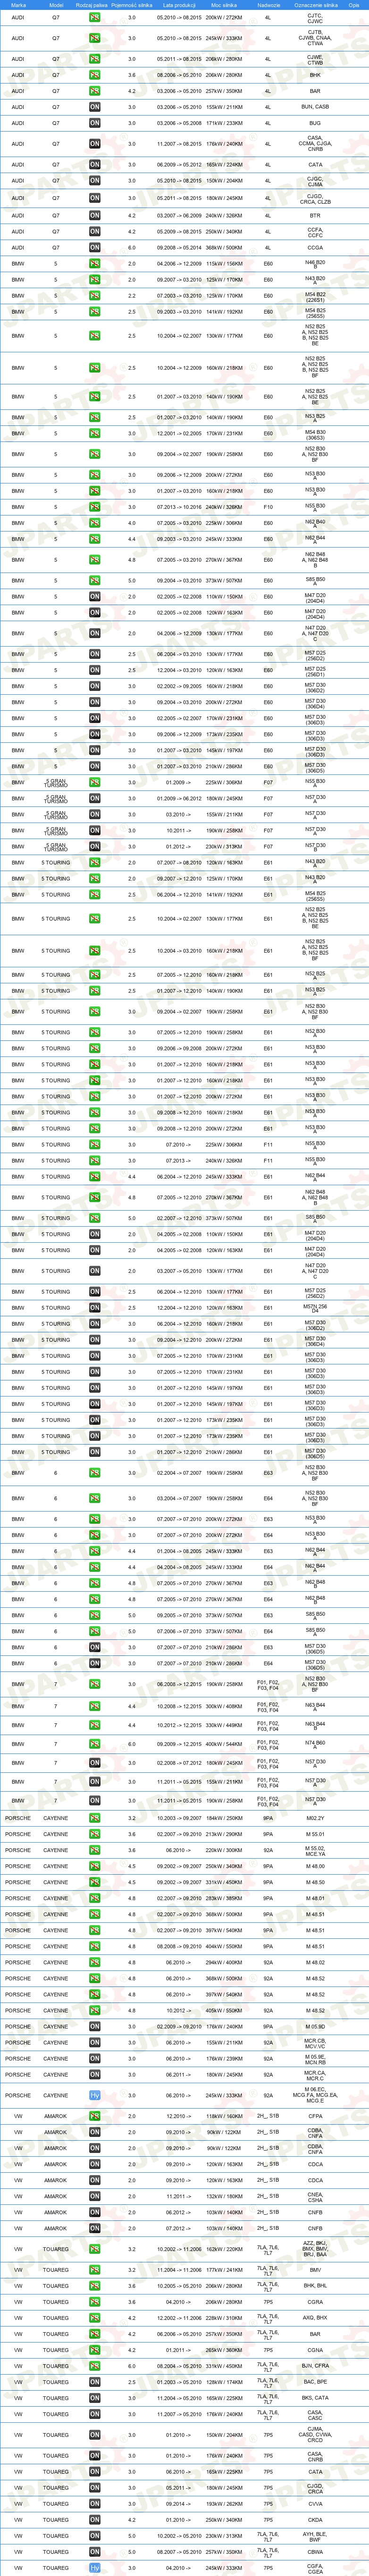Screen dimensions: 369x2576
Task: Click the PB icon for BMW 5 N46 B20
Action: 95,264
